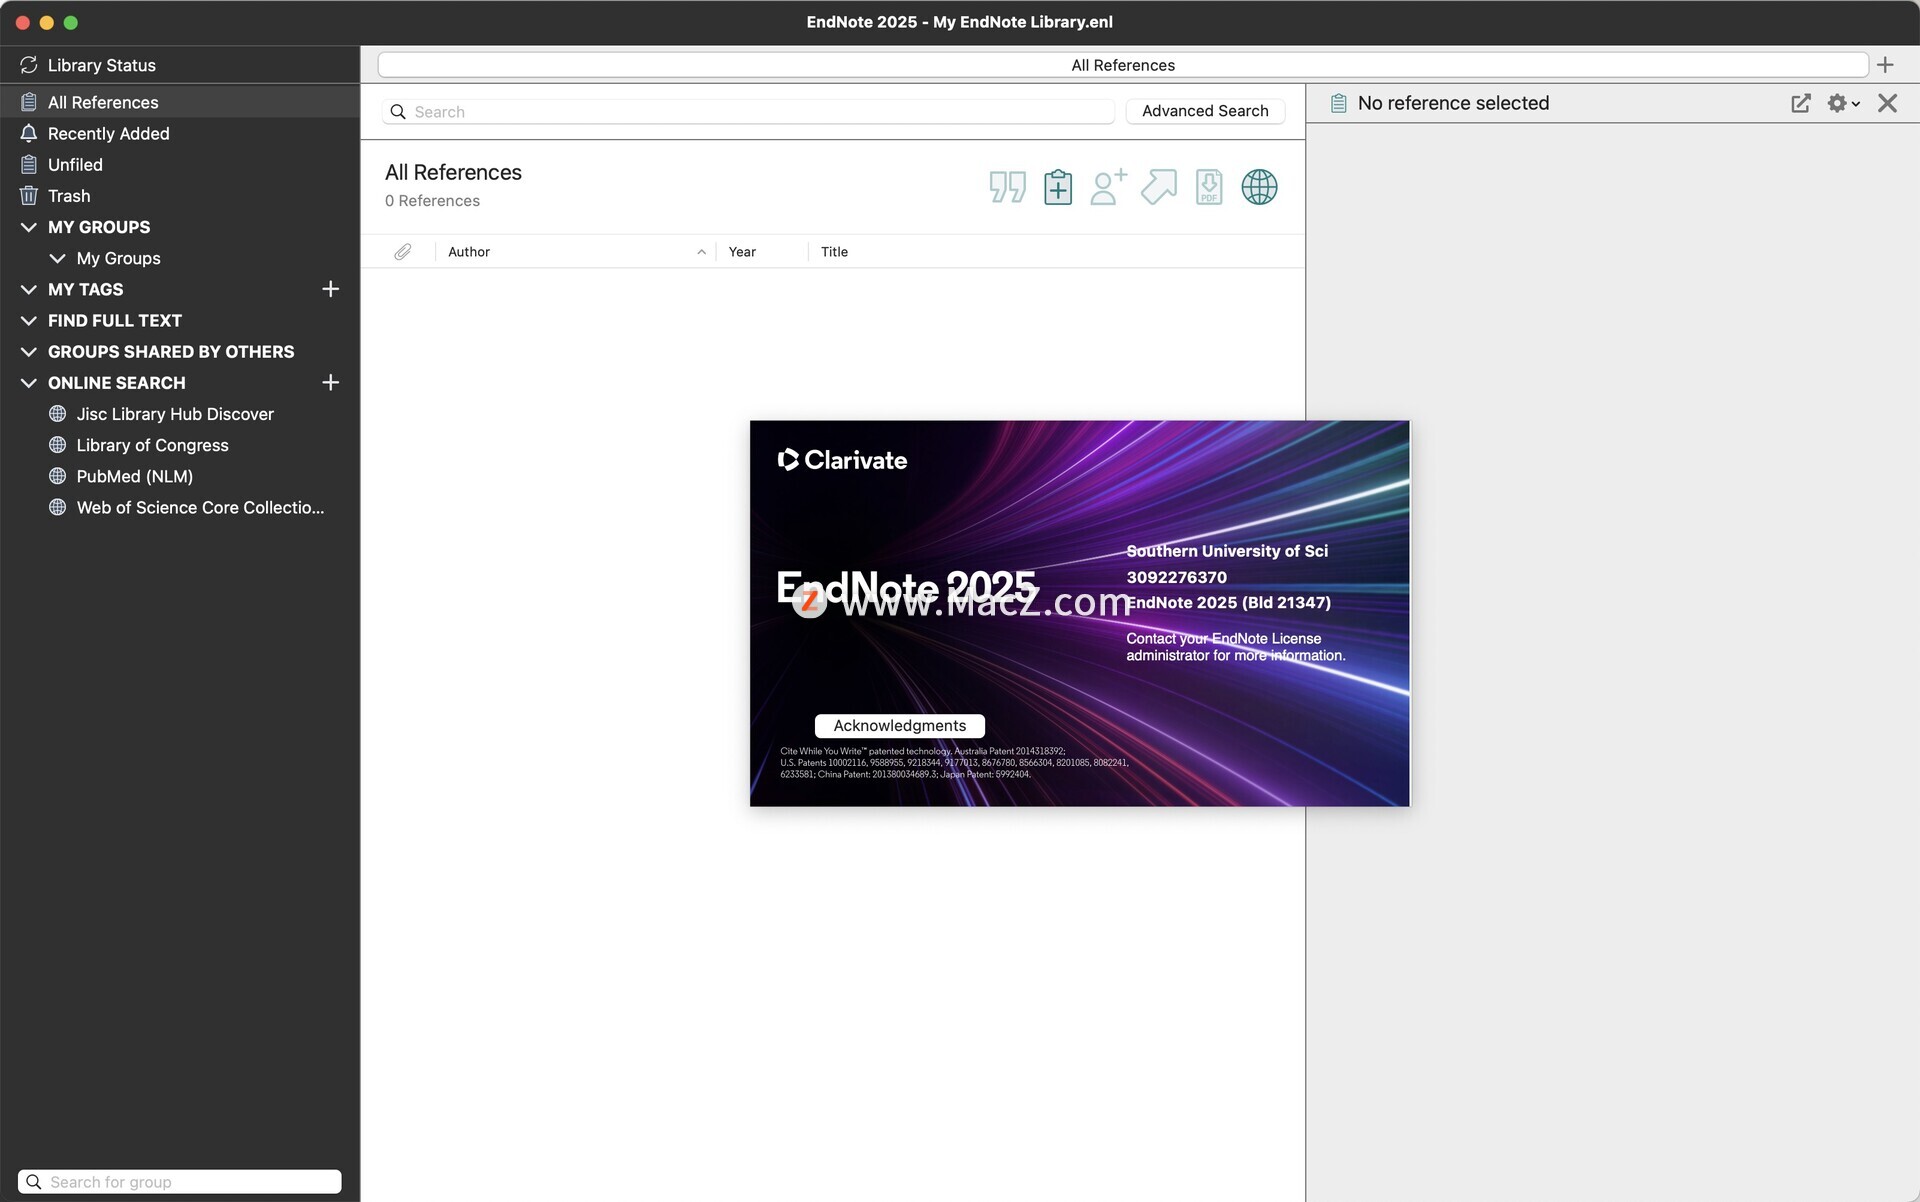
Task: Sort by attachment paperclip column
Action: (x=402, y=252)
